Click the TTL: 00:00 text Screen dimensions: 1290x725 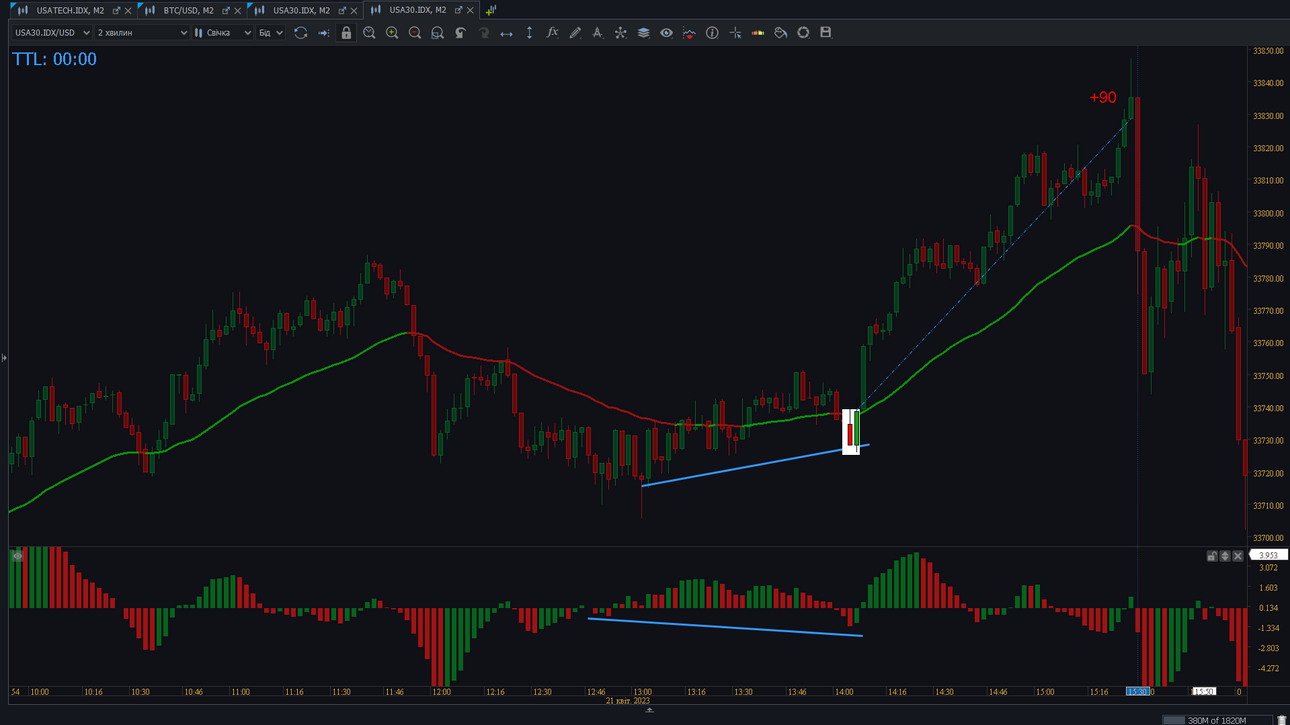pos(54,59)
